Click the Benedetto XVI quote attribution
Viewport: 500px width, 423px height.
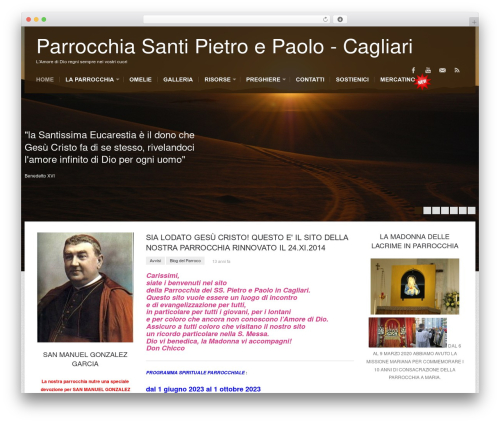[40, 176]
